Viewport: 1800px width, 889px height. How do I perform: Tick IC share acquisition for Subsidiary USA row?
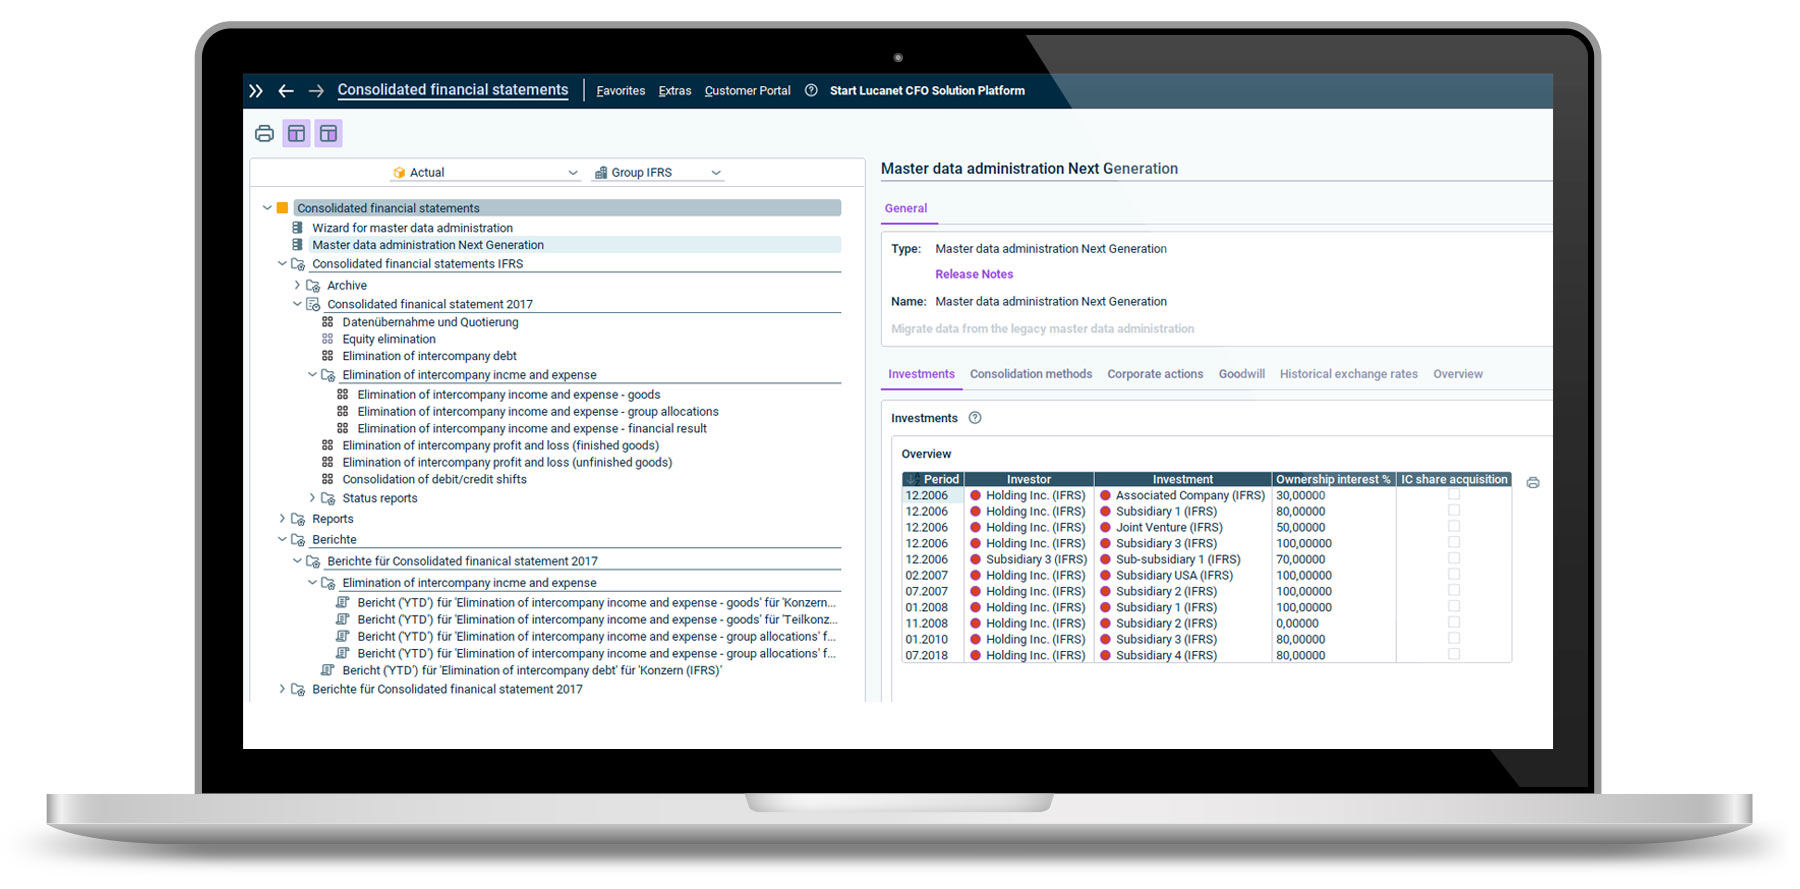point(1454,574)
